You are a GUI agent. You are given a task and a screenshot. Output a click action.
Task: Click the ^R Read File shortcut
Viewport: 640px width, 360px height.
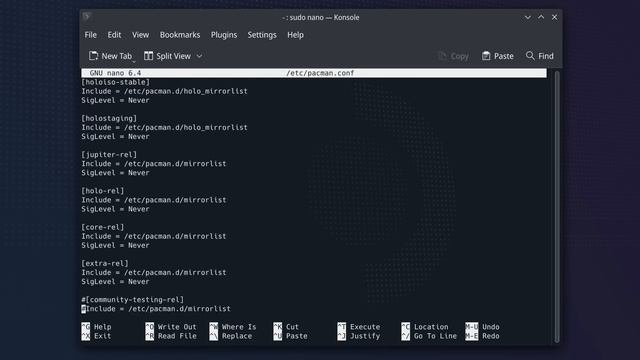point(171,336)
